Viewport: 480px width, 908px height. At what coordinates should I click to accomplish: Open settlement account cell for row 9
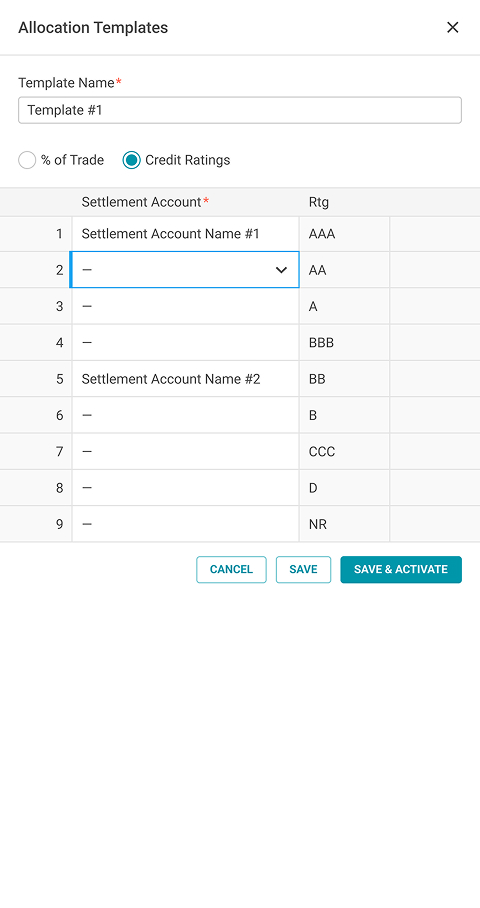click(x=185, y=524)
